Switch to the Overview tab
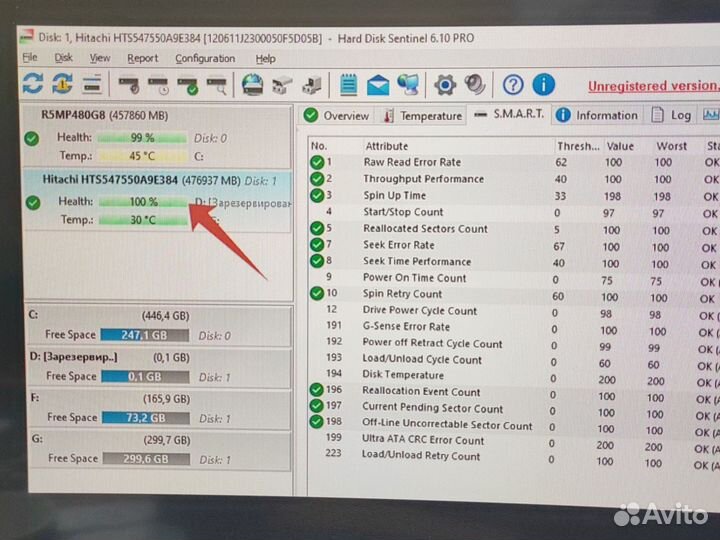Screen dimensions: 720x540 click(x=336, y=116)
